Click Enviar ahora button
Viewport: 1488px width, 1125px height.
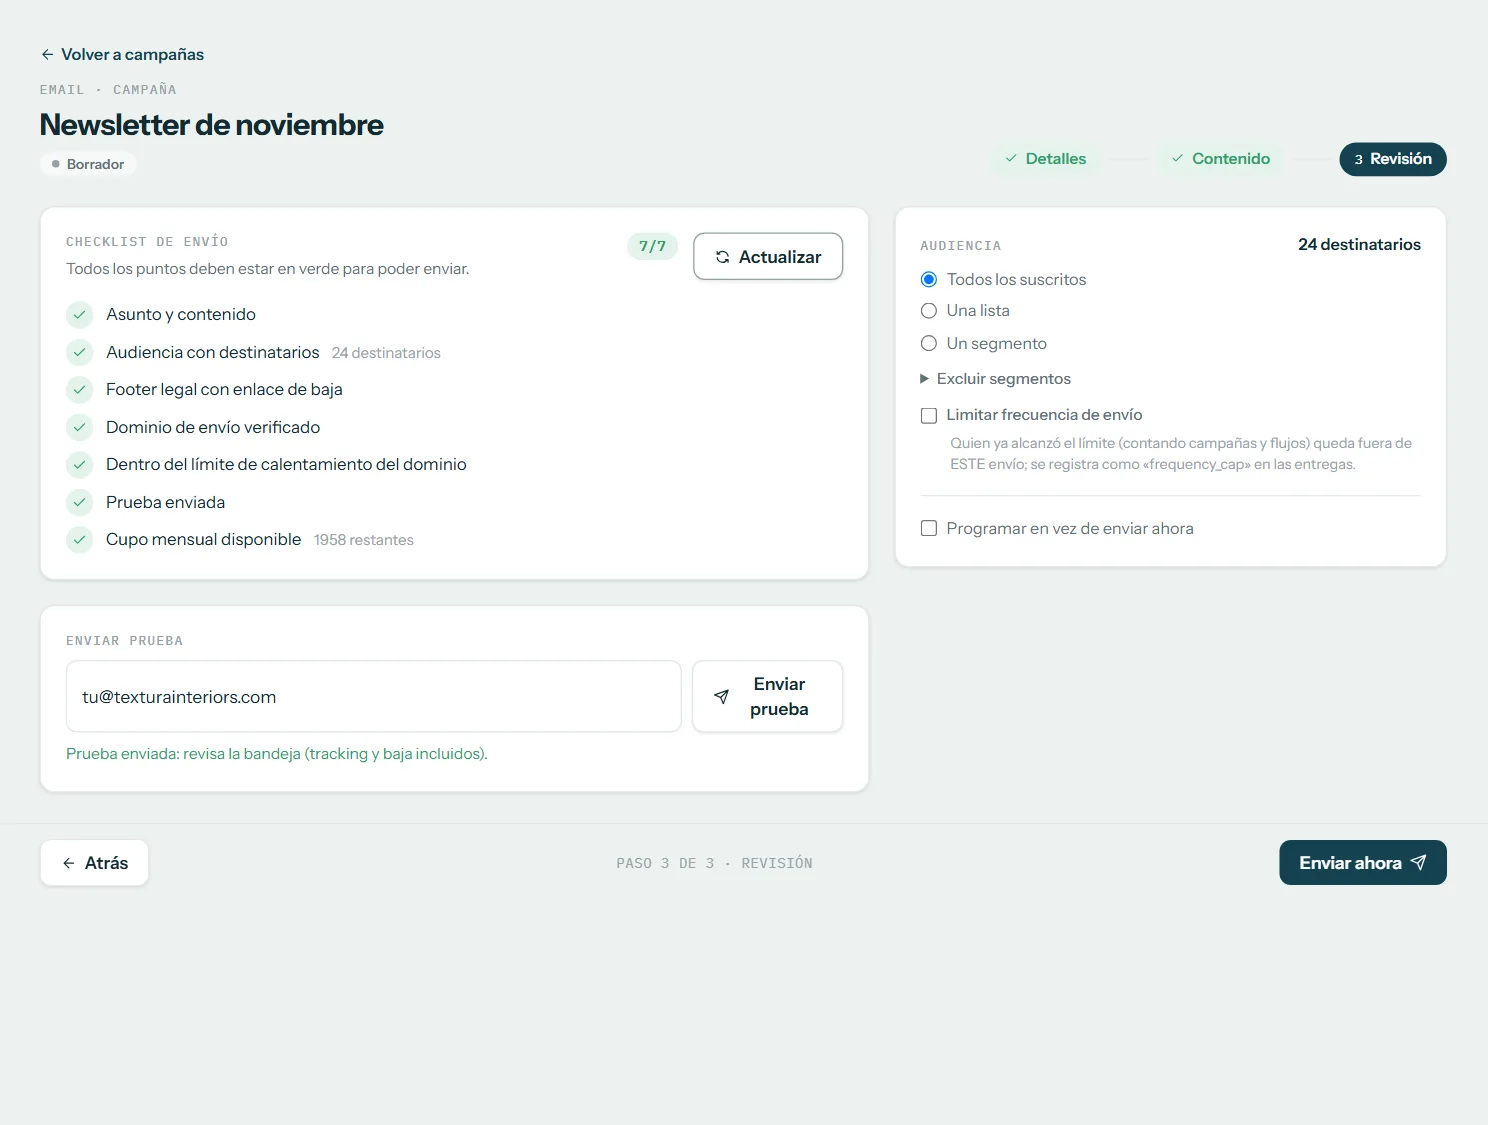tap(1363, 862)
